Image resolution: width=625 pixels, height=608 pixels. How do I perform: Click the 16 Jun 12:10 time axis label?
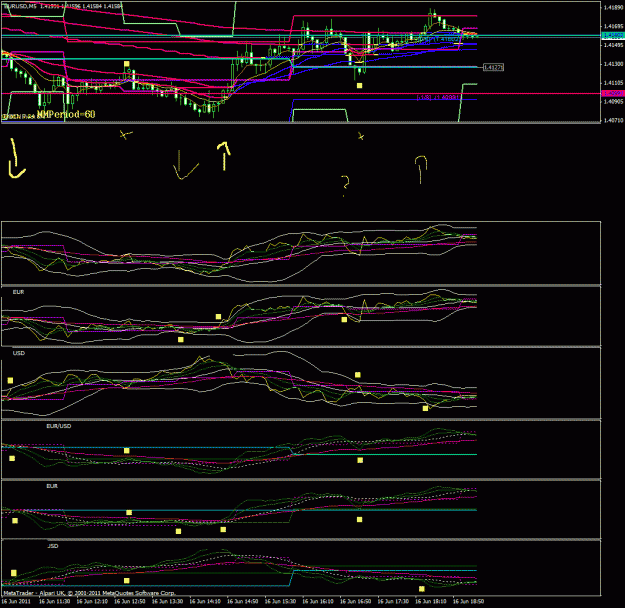(92, 601)
